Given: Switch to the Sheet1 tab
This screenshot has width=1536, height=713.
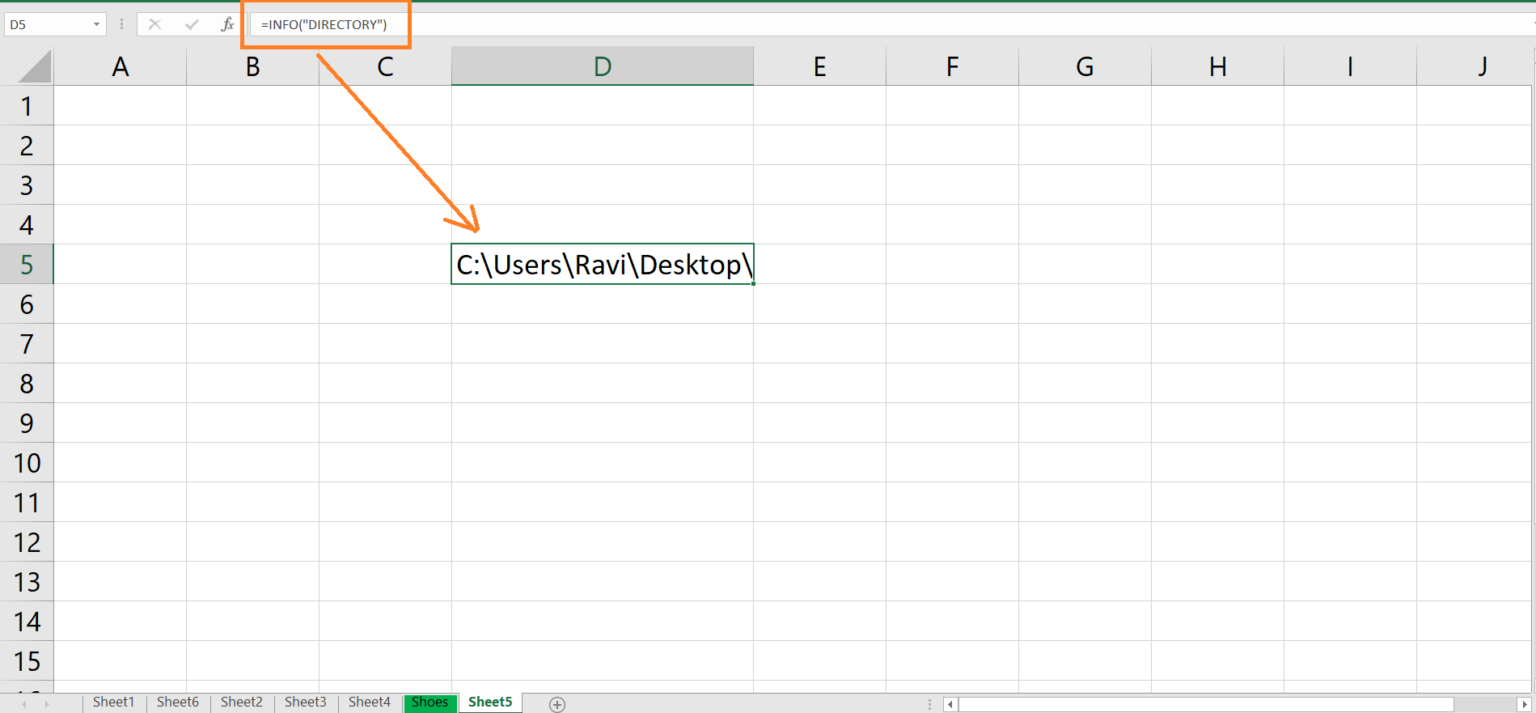Looking at the screenshot, I should point(113,702).
